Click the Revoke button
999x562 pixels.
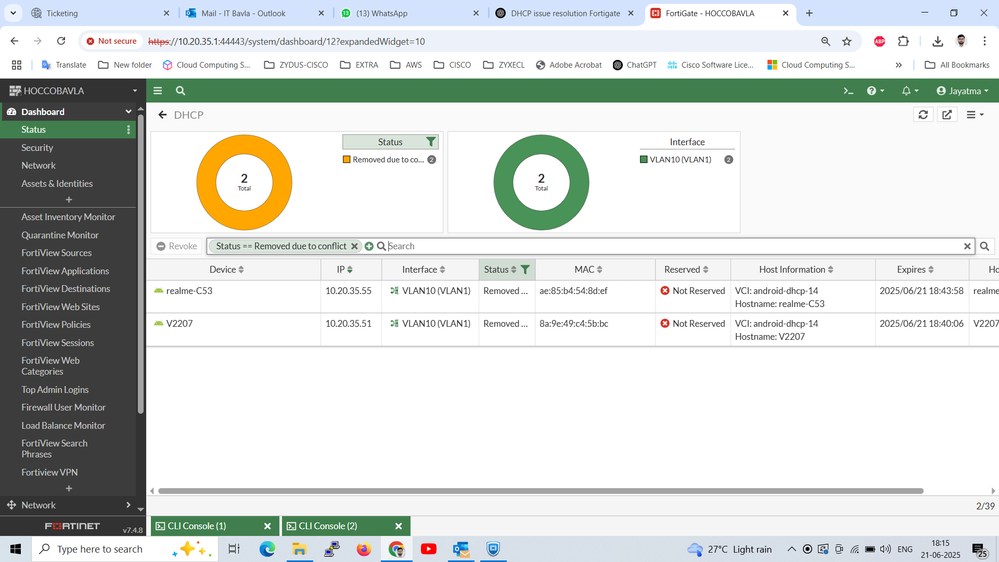pos(176,246)
